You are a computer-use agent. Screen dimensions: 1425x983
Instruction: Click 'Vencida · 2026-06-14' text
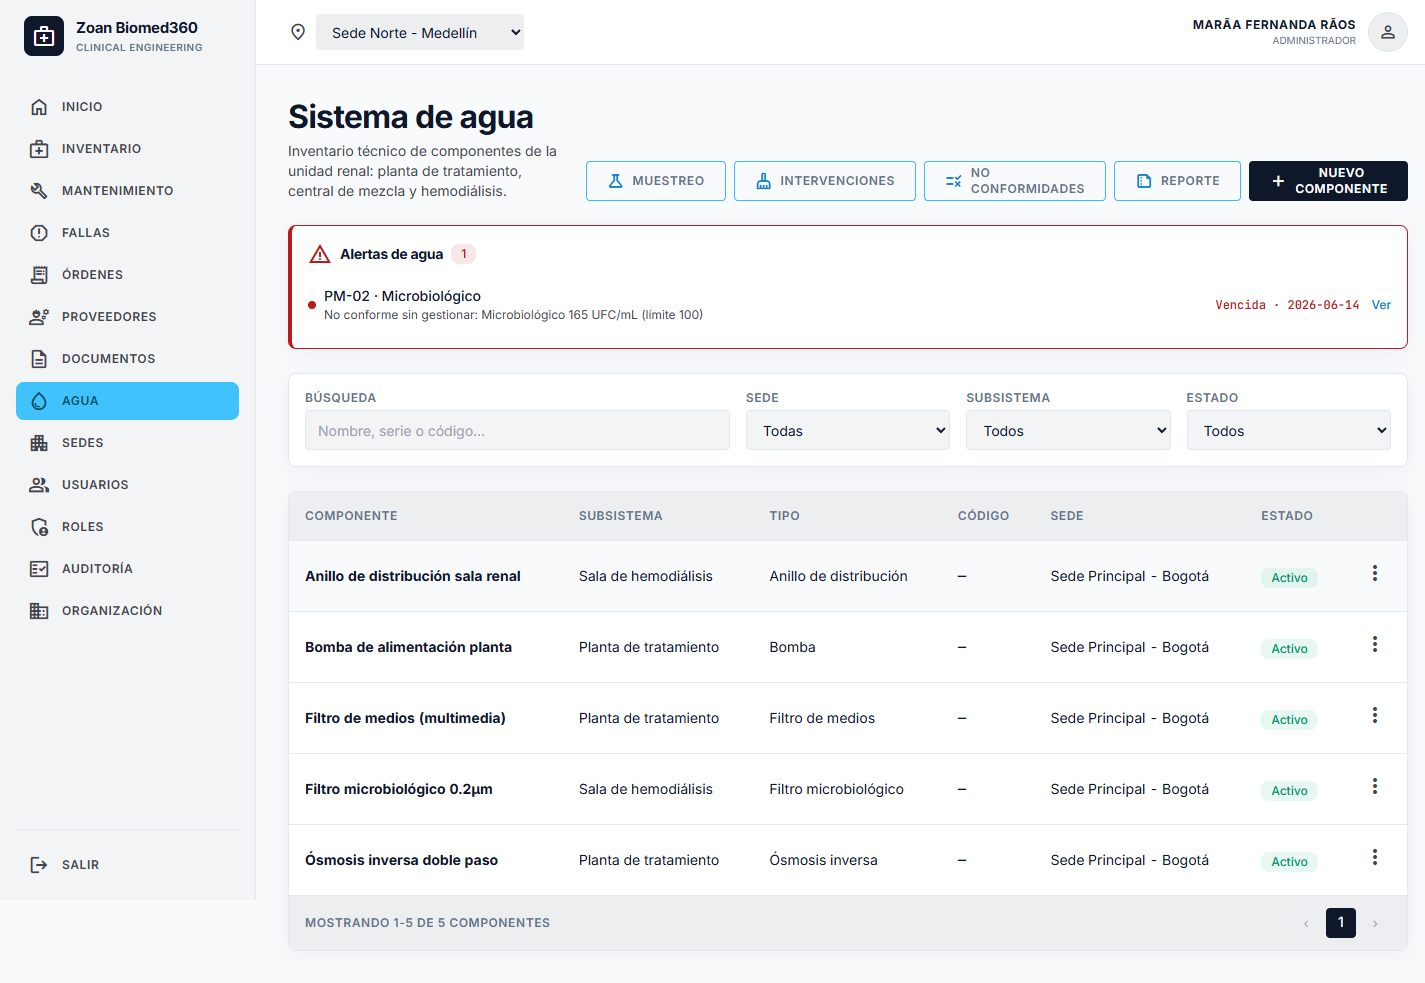coord(1287,305)
